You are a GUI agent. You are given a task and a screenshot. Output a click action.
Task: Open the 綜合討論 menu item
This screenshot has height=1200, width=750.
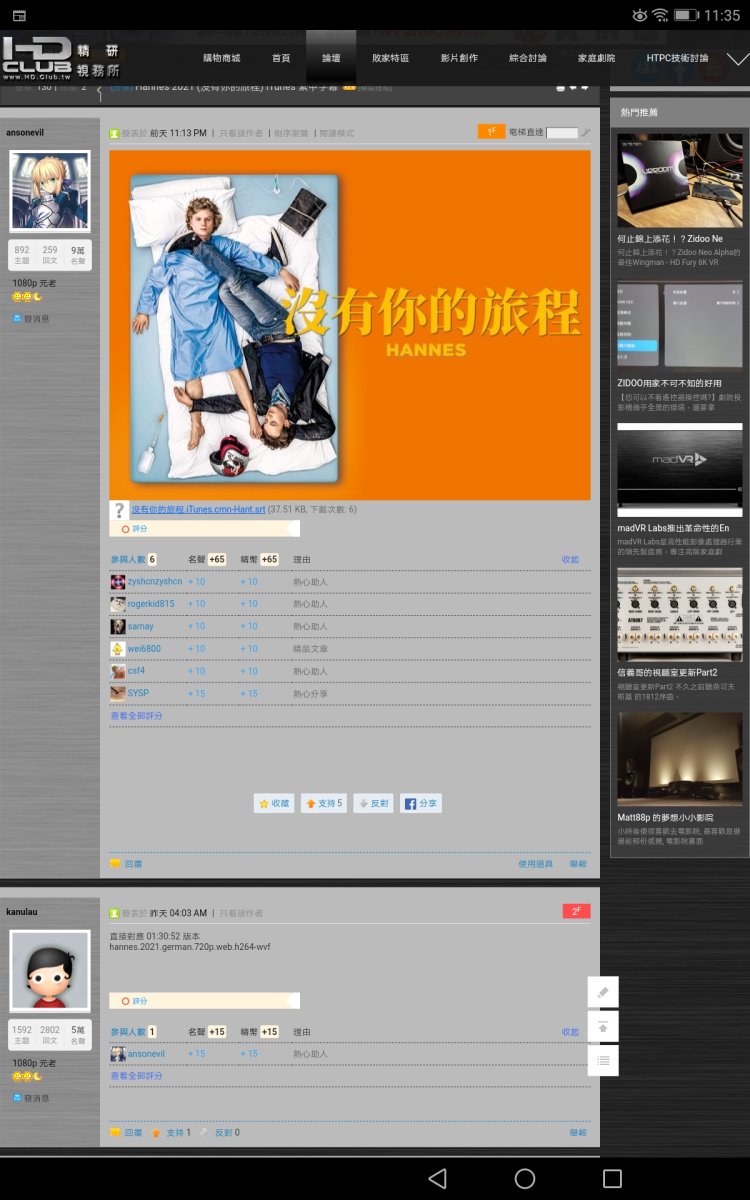pyautogui.click(x=528, y=58)
